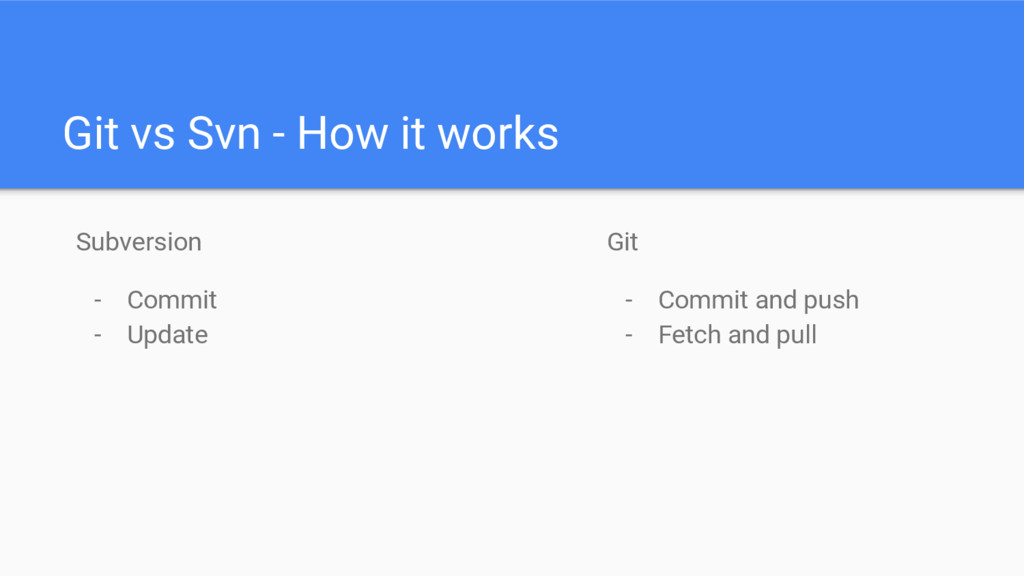Click the "Commit" bullet under Subversion
Screen dimensions: 1024x576
point(172,300)
